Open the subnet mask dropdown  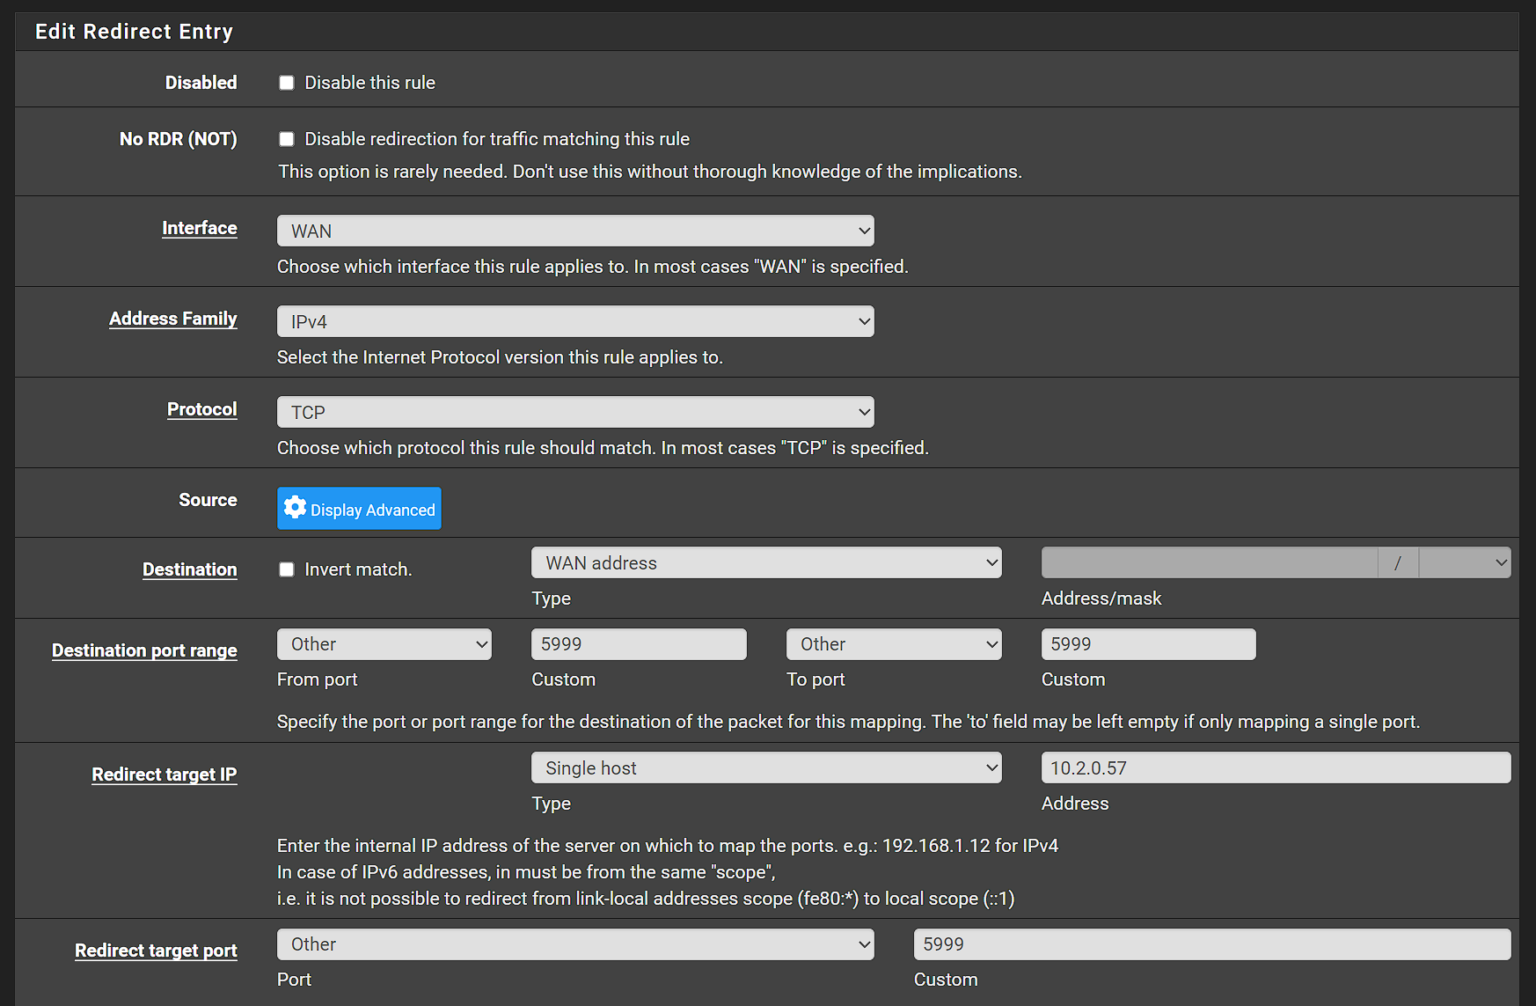coord(1465,562)
